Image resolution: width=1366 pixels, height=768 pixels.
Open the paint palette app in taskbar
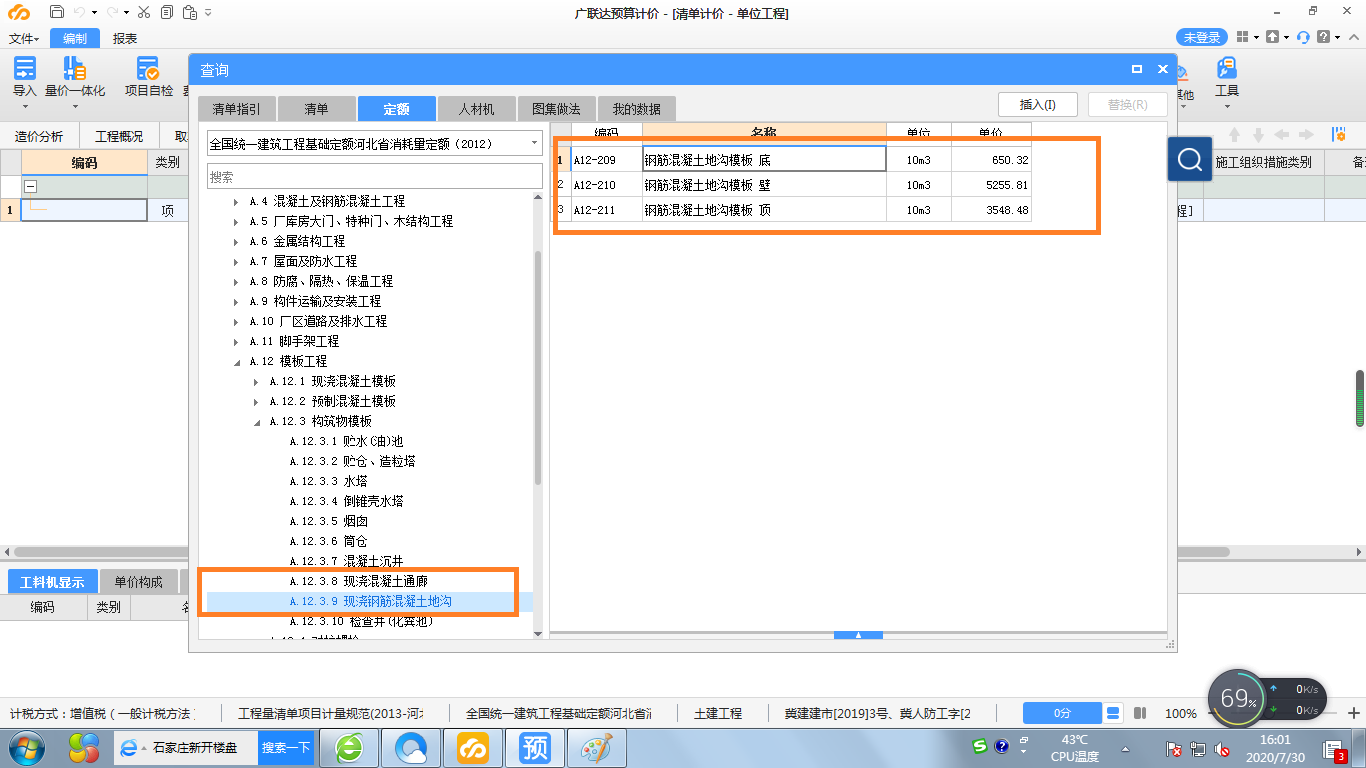point(596,747)
